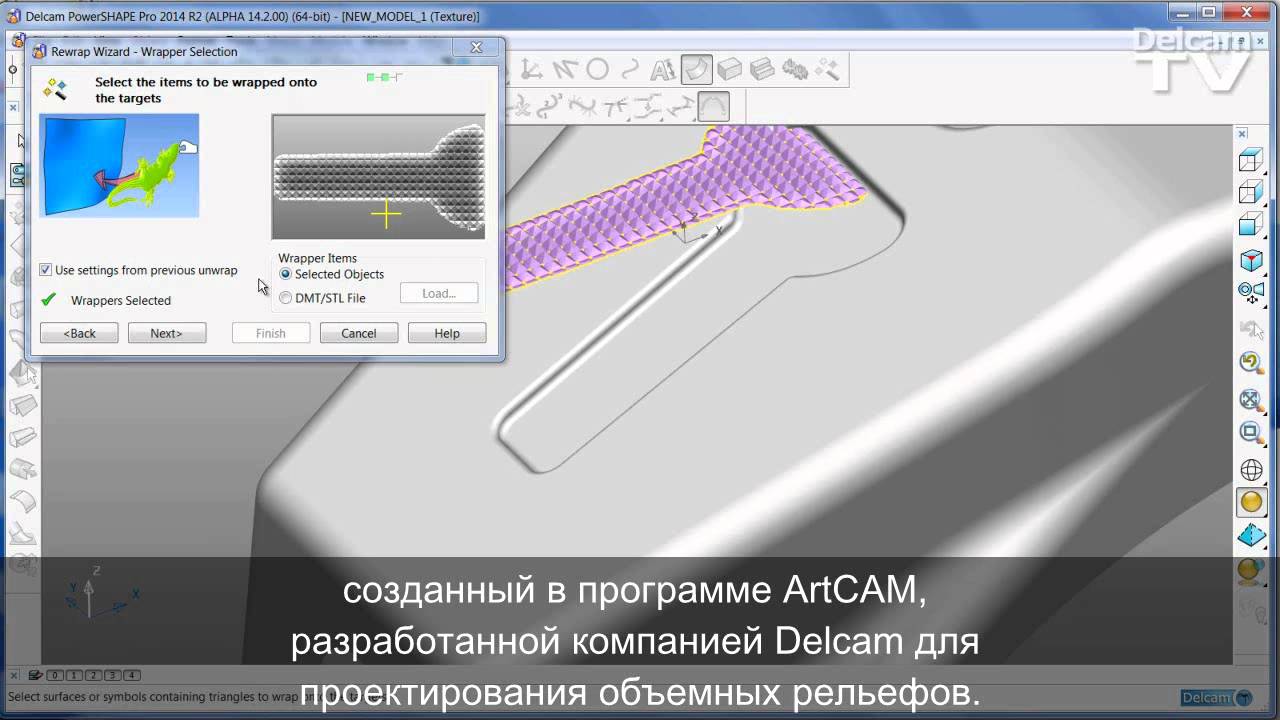Activate zoom to box tool
This screenshot has height=720, width=1280.
(1251, 432)
